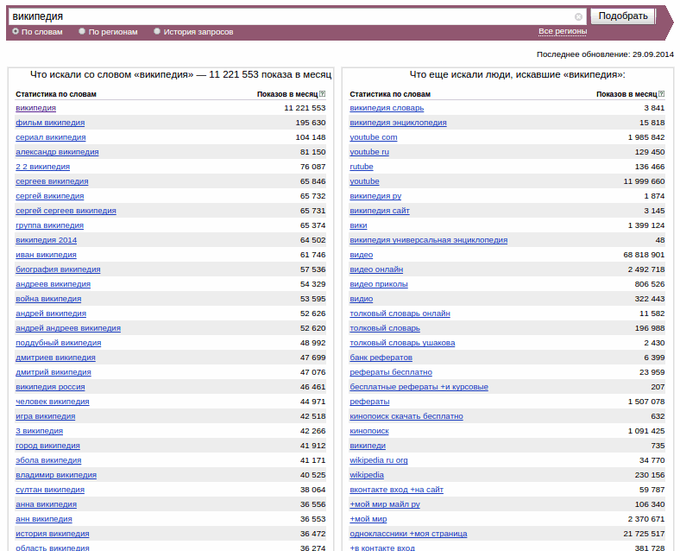Open the 'игра википедия' link
The width and height of the screenshot is (680, 551).
pyautogui.click(x=46, y=417)
